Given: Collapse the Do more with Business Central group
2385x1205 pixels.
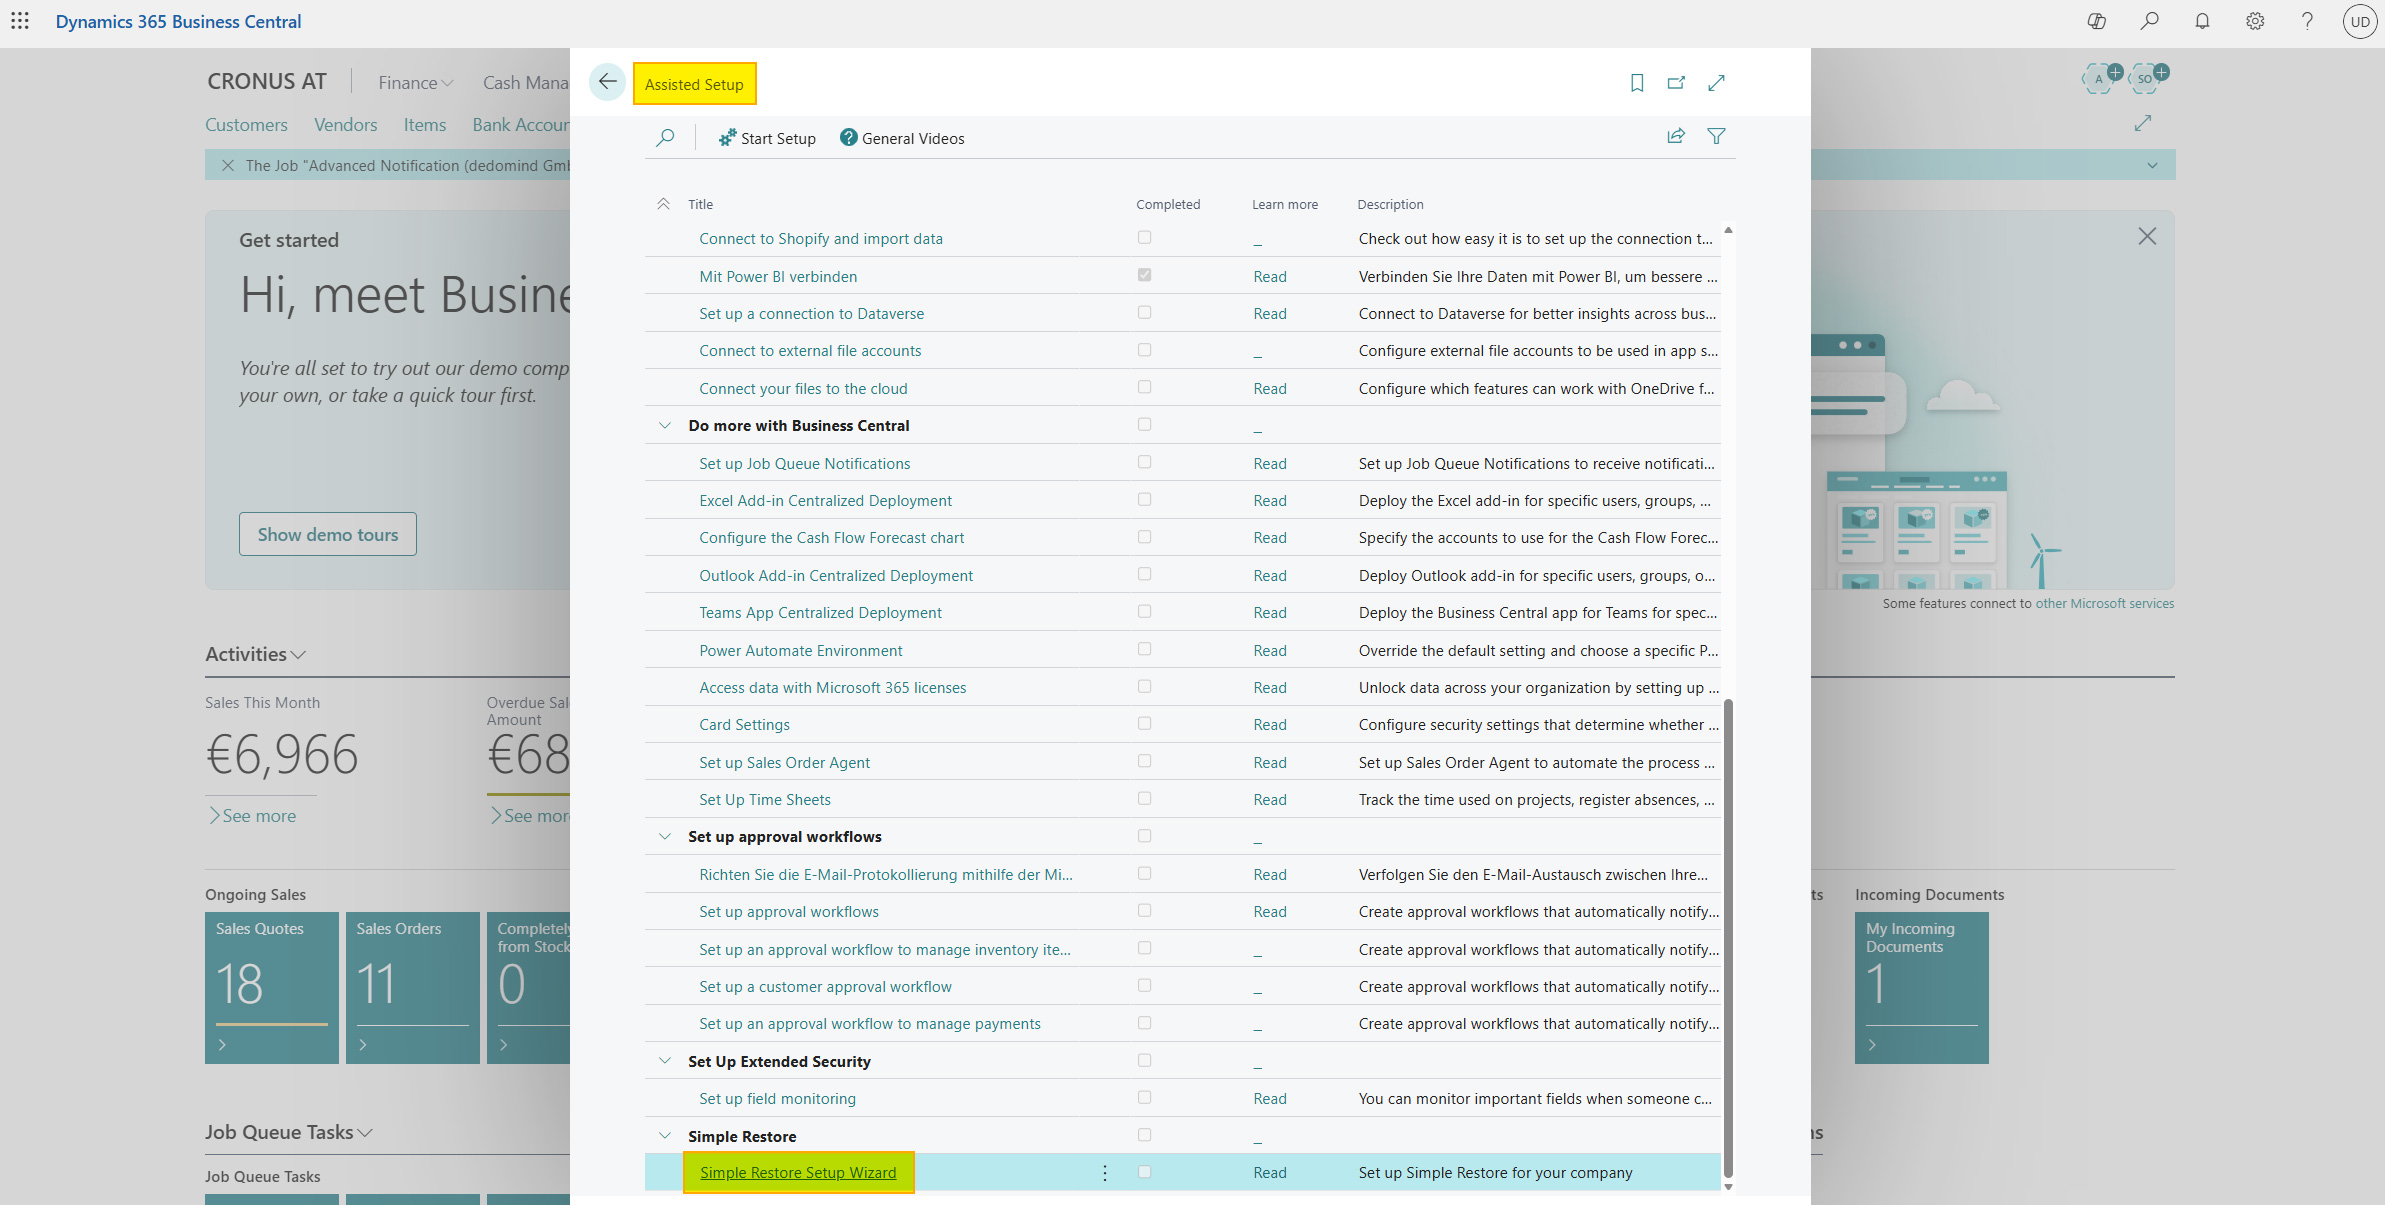Looking at the screenshot, I should [665, 425].
